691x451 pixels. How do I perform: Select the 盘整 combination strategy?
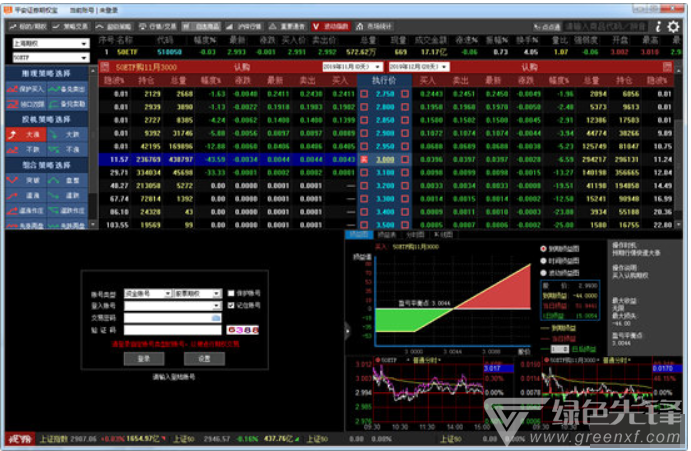tap(67, 180)
